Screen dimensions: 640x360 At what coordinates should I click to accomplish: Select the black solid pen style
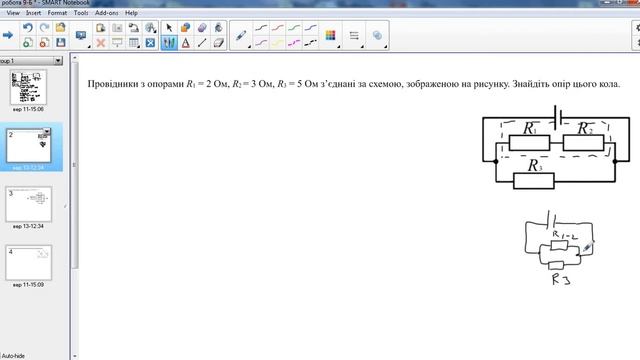261,28
